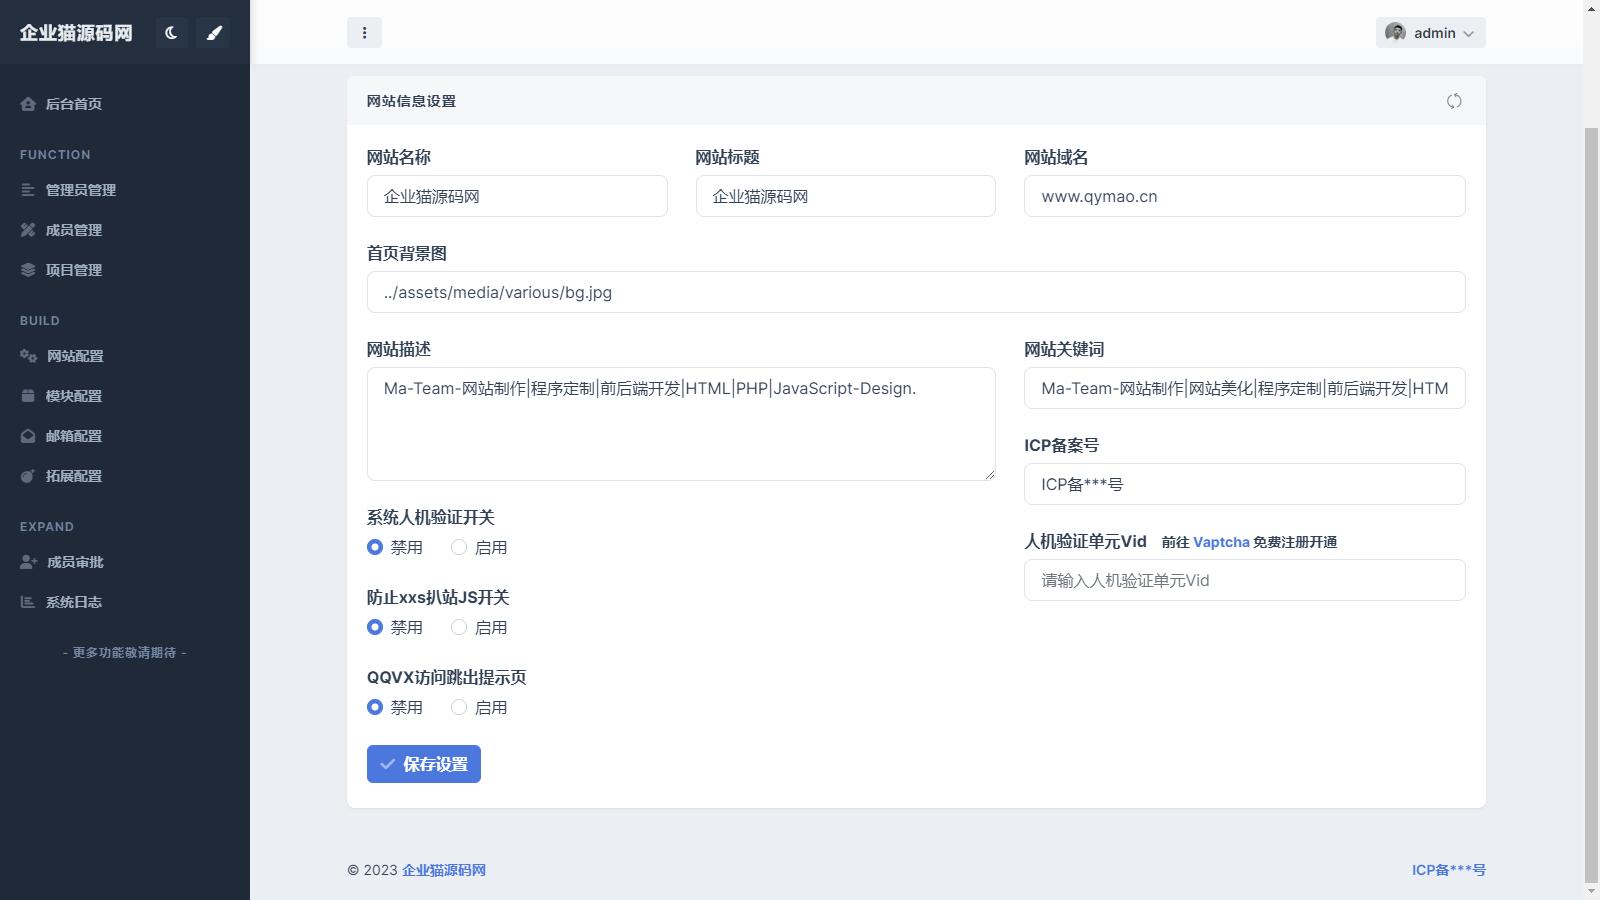This screenshot has height=900, width=1600.
Task: Go to 系统日志 in sidebar
Action: [73, 602]
